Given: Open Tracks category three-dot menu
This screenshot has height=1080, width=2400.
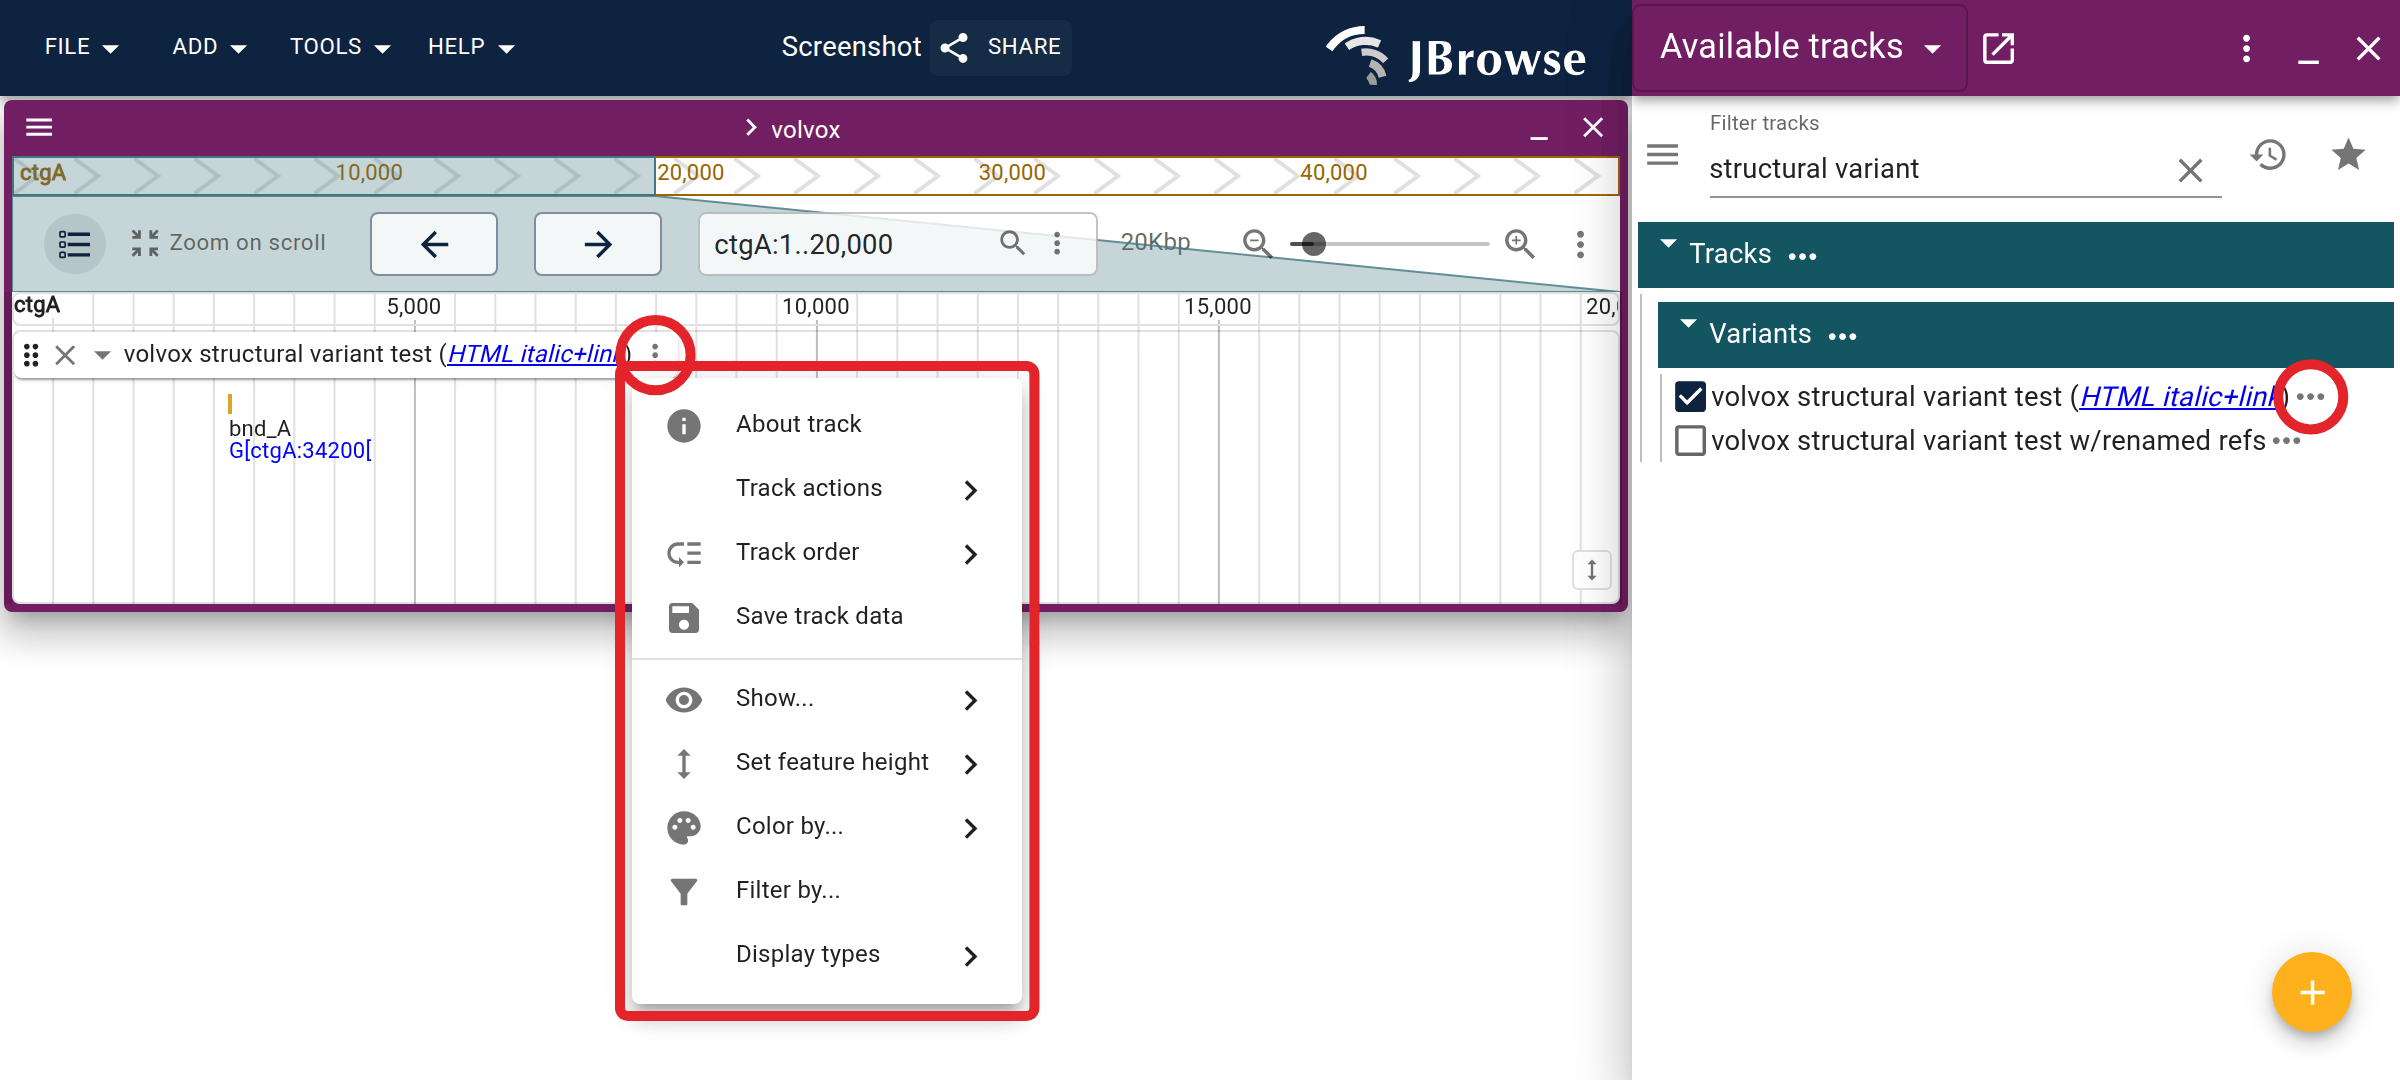Looking at the screenshot, I should point(1802,256).
